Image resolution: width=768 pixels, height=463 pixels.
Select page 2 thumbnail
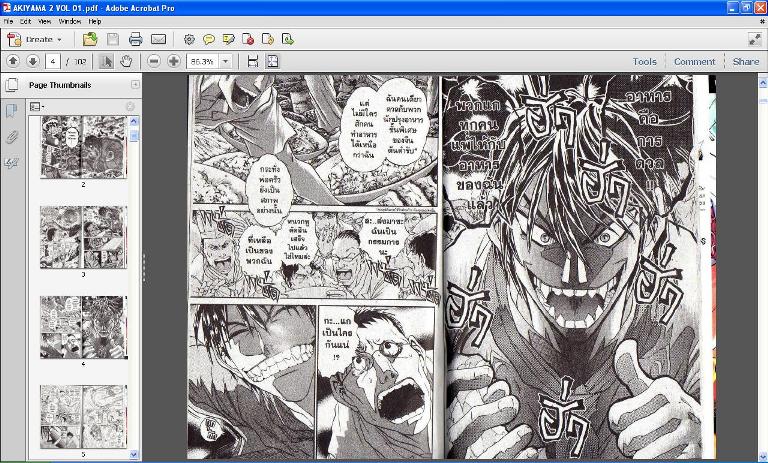click(83, 147)
